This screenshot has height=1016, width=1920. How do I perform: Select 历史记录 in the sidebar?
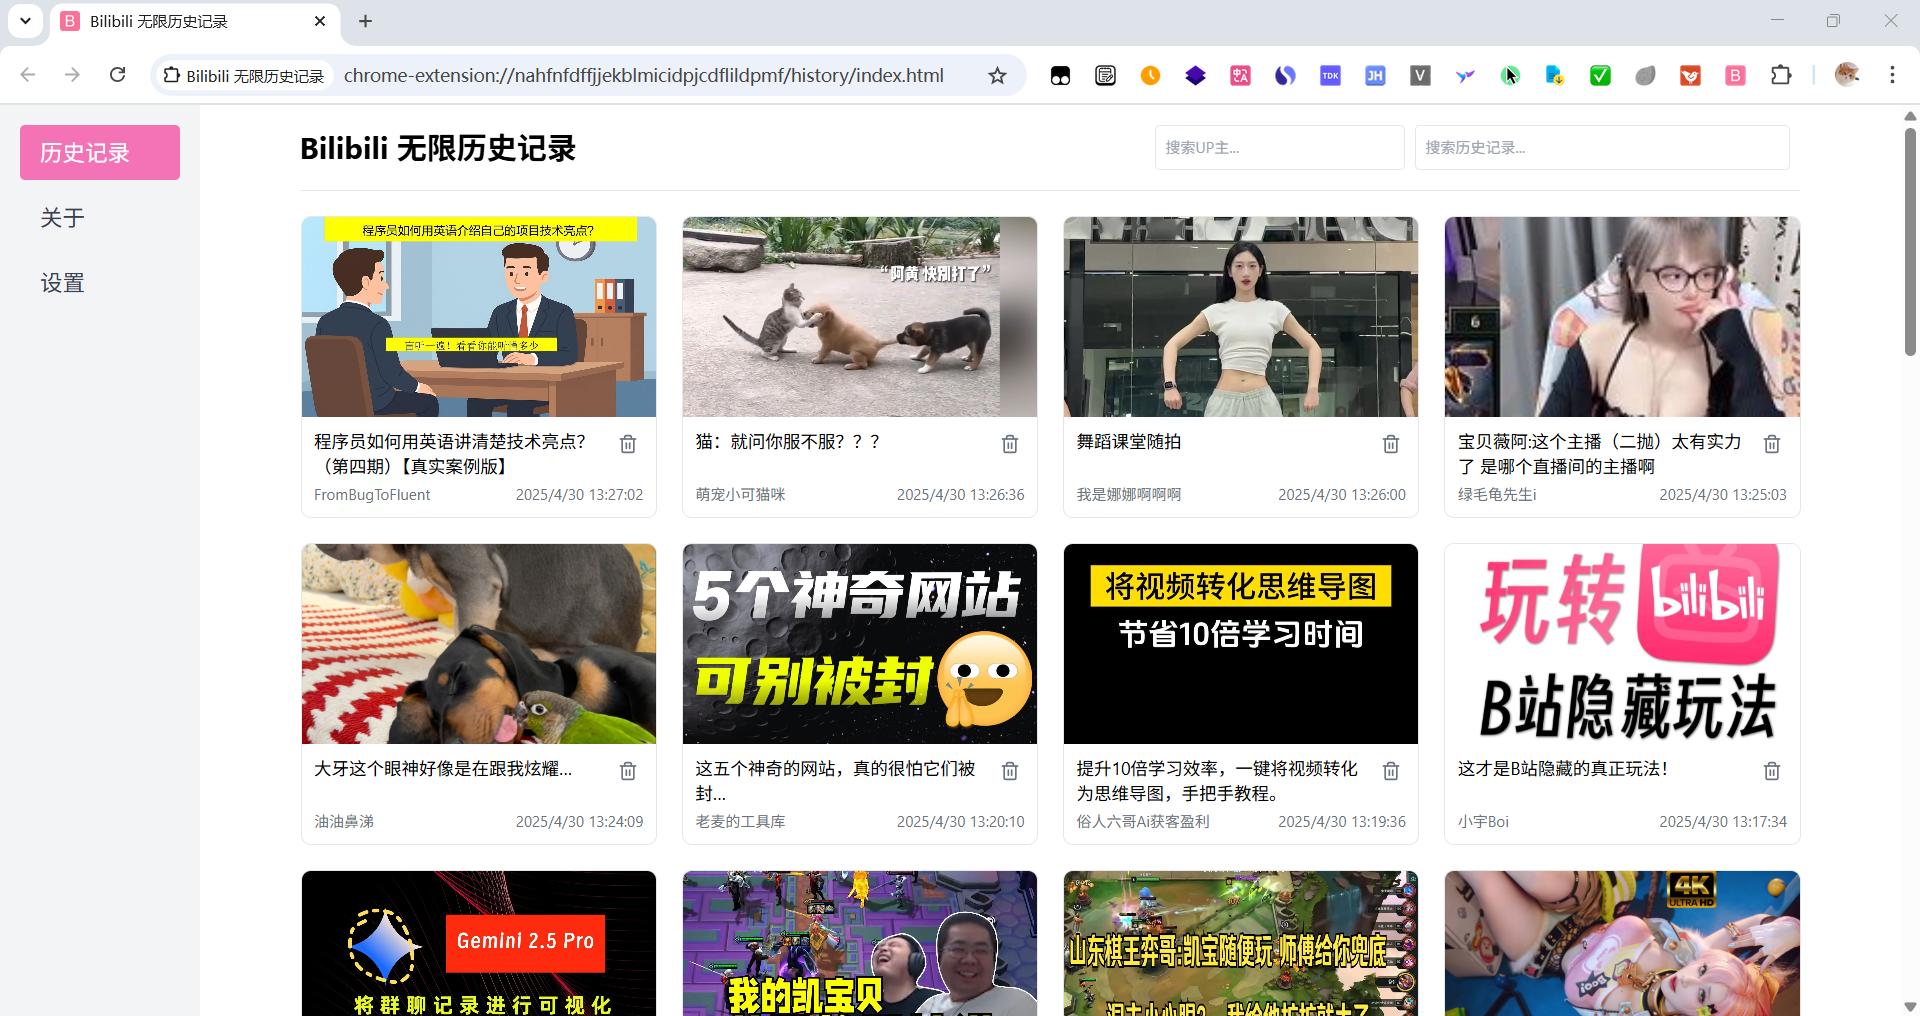point(99,152)
